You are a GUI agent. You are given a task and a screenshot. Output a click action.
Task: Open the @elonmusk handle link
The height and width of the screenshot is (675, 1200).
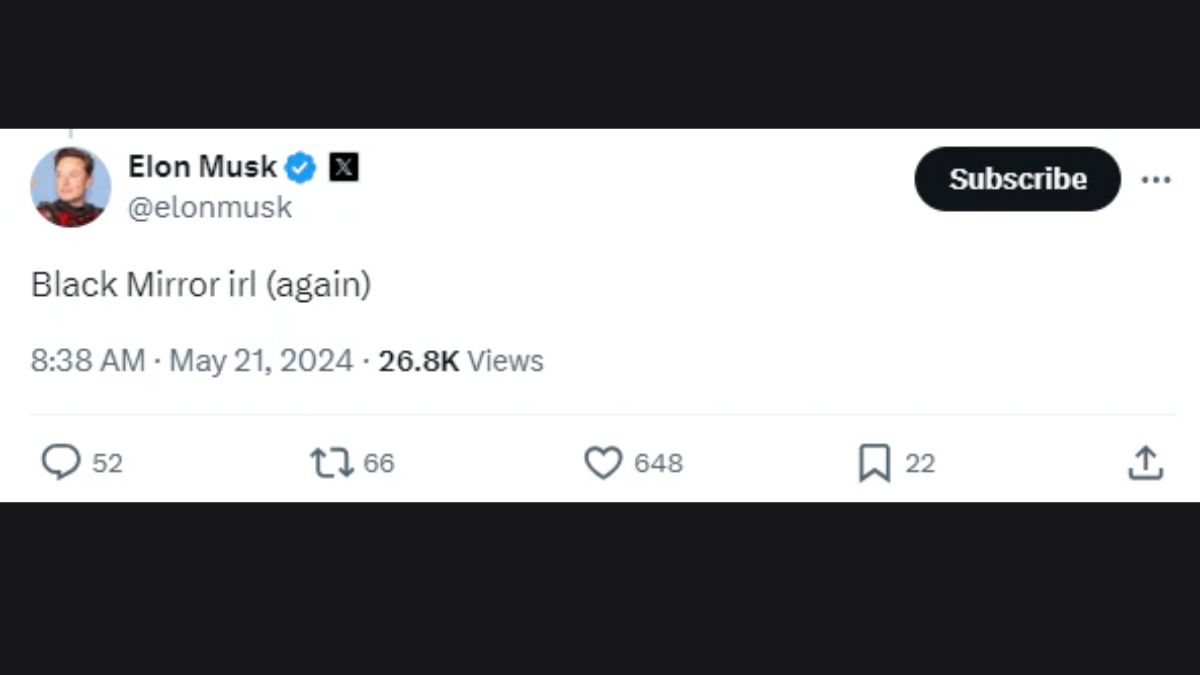click(x=210, y=207)
